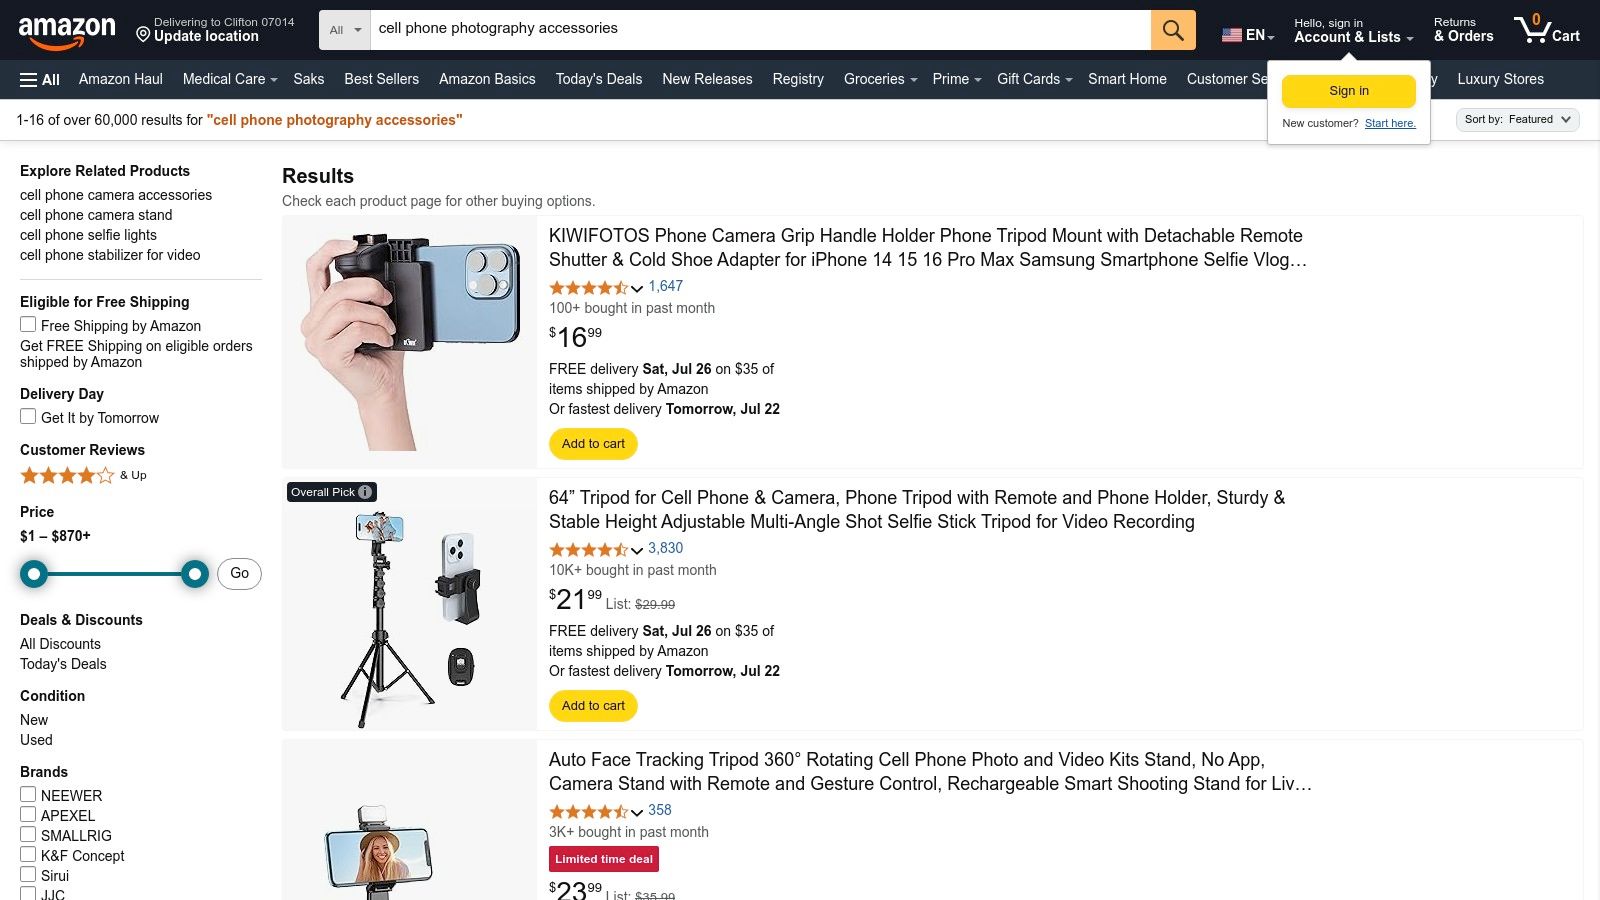Go to Best Sellers nav item

(x=381, y=79)
